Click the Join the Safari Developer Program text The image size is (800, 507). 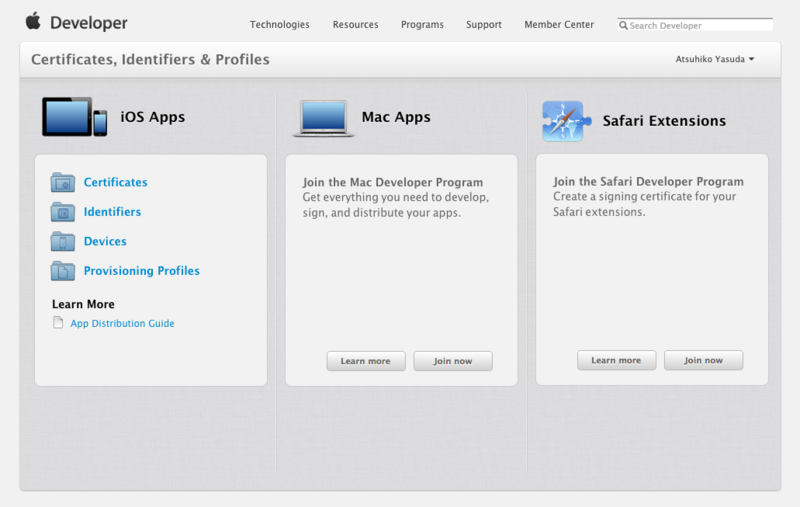(648, 182)
